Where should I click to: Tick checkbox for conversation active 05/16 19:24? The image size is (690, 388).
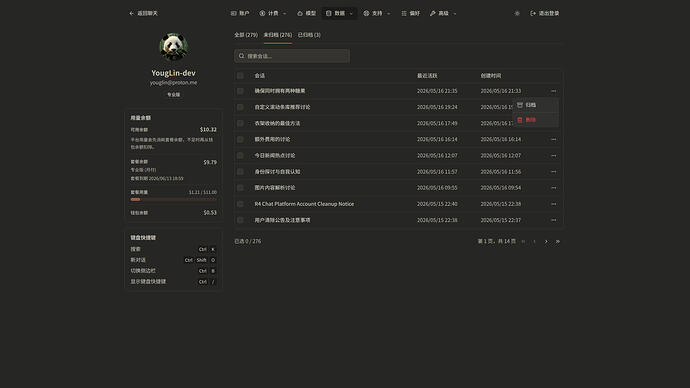point(240,107)
